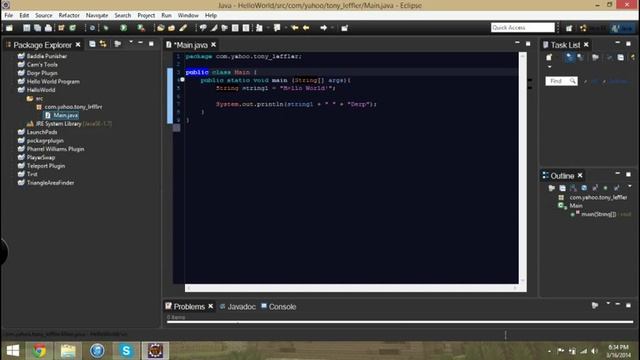Click the New file wizard toolbar icon
The image size is (640, 360).
[9, 28]
